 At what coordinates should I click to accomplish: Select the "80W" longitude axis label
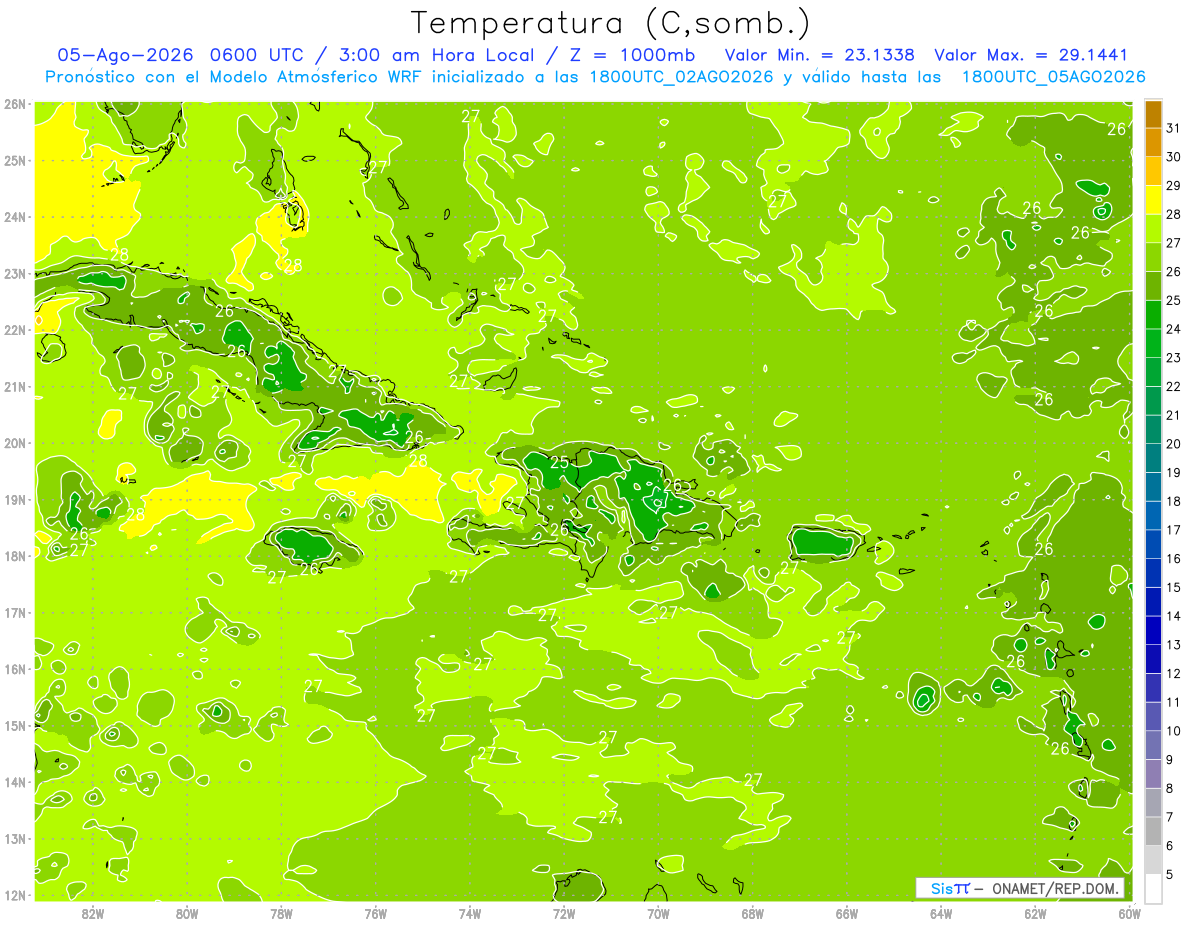coord(187,913)
